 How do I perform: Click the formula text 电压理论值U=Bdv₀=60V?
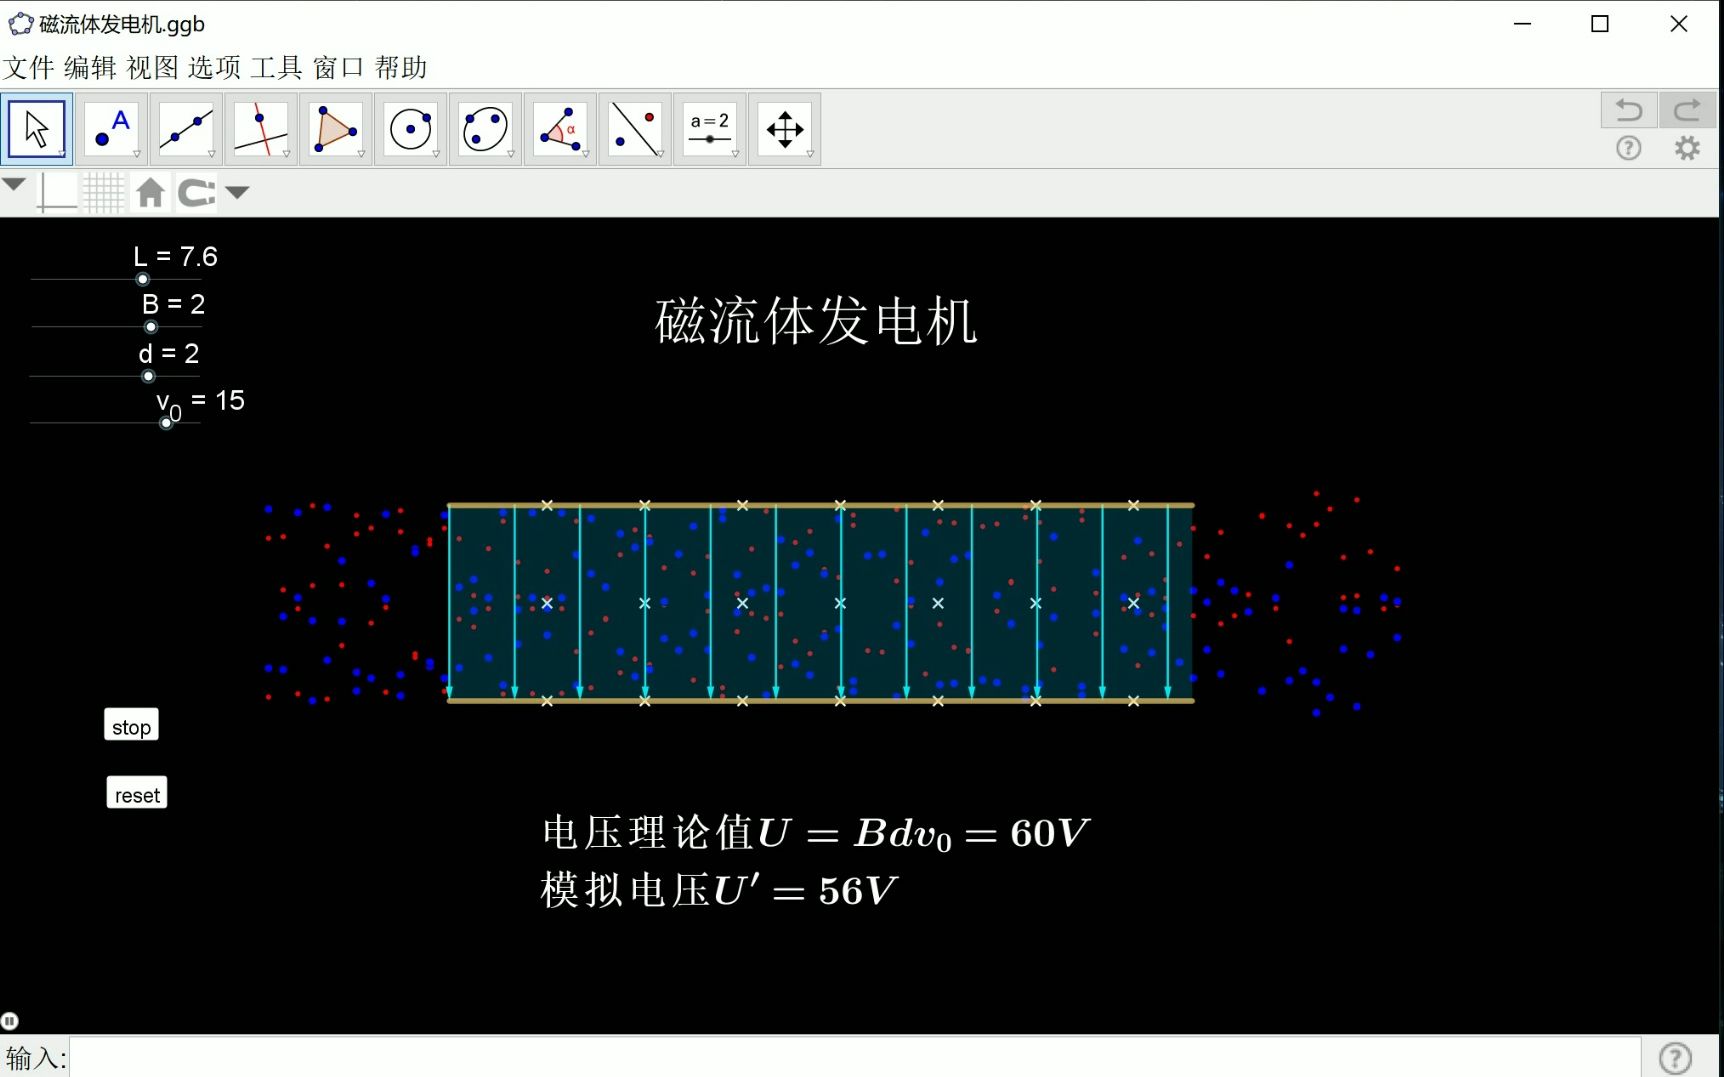coord(815,832)
